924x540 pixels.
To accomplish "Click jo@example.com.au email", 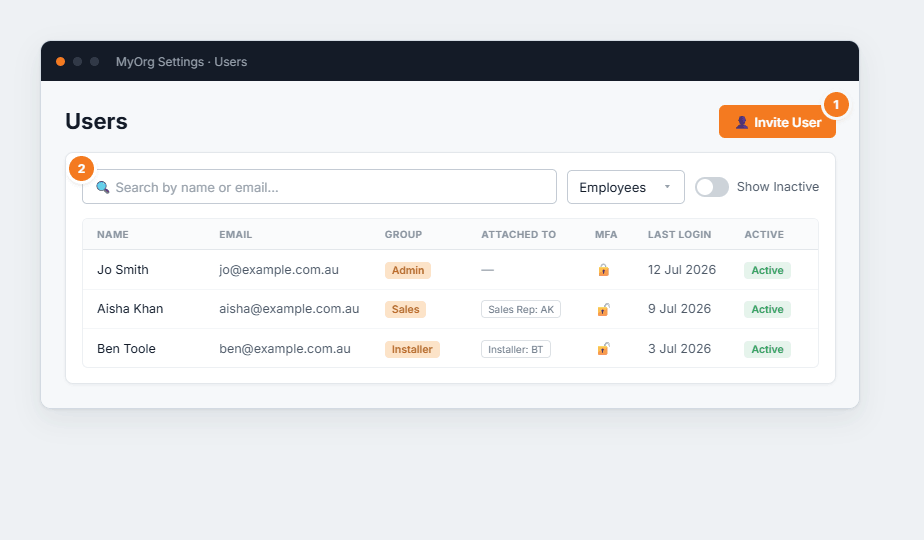I will point(279,269).
